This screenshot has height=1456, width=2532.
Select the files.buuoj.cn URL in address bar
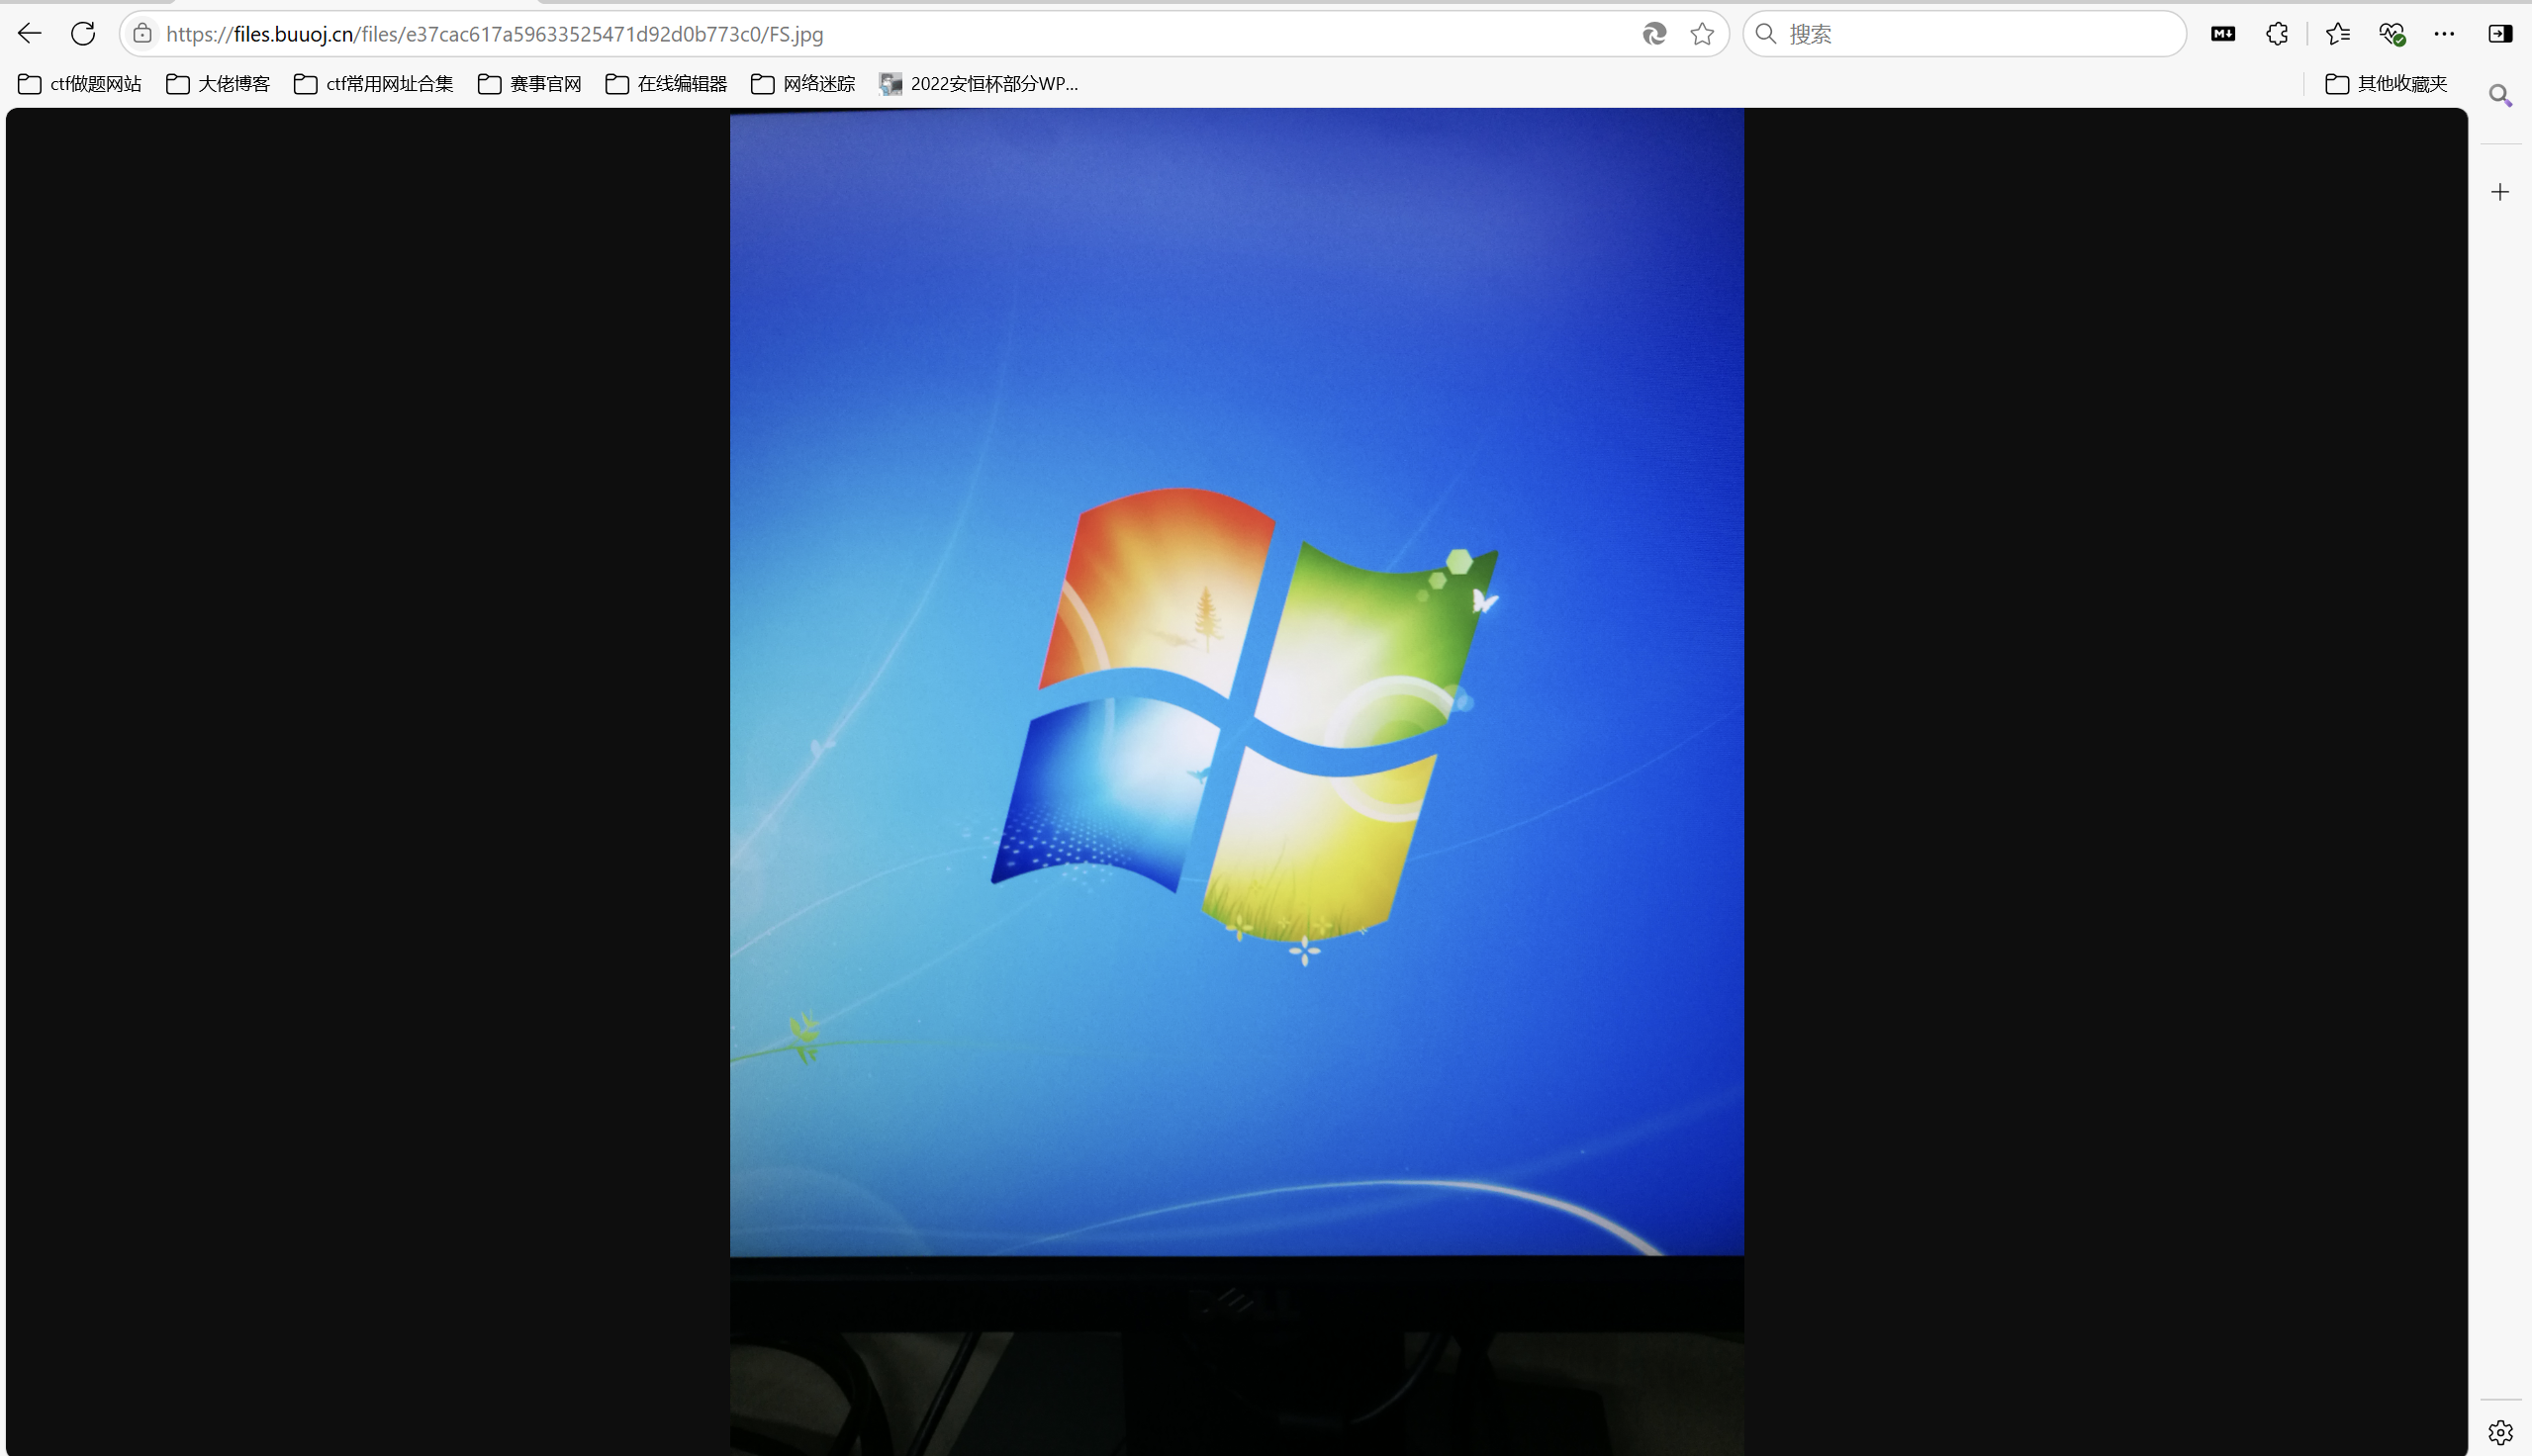(495, 34)
